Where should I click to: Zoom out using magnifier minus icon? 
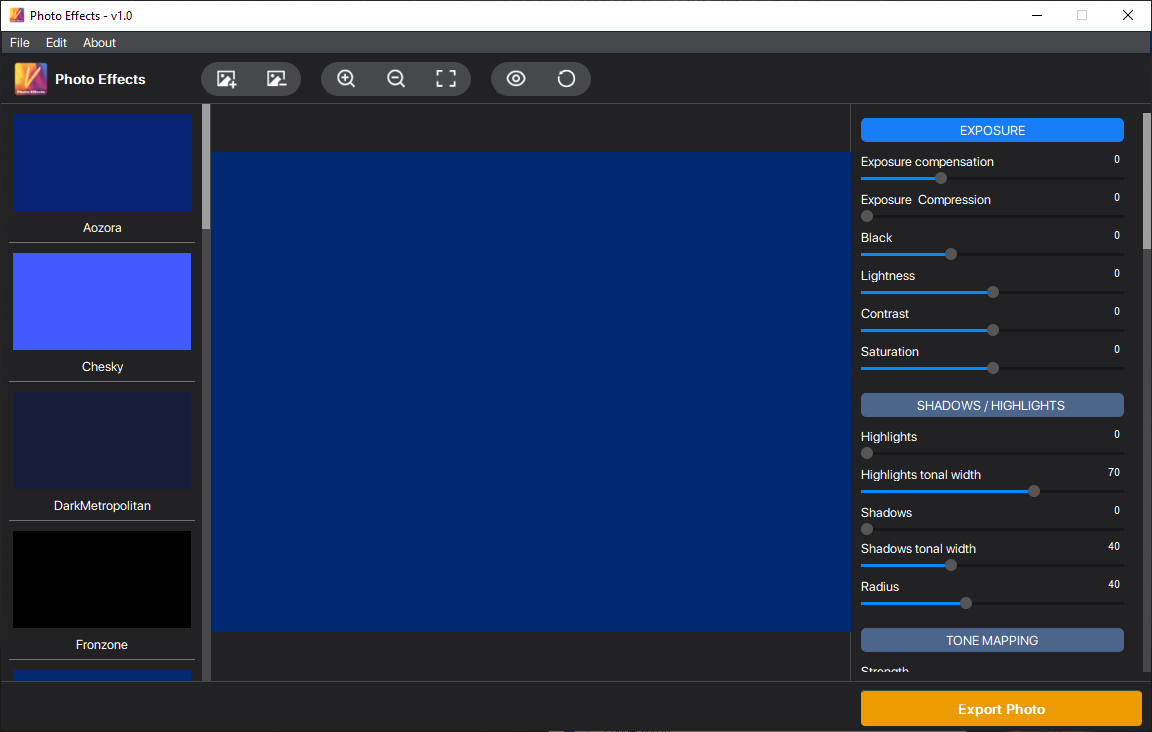click(396, 79)
